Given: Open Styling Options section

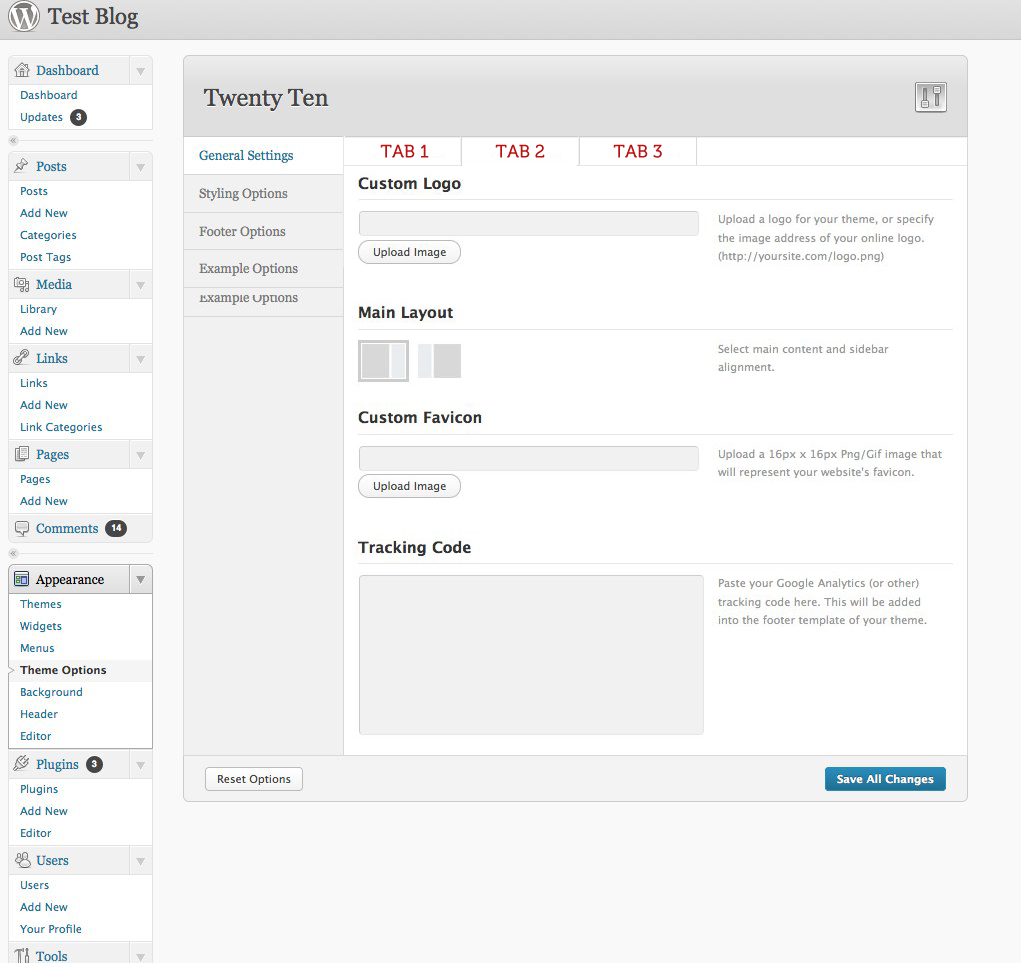Looking at the screenshot, I should coord(263,193).
